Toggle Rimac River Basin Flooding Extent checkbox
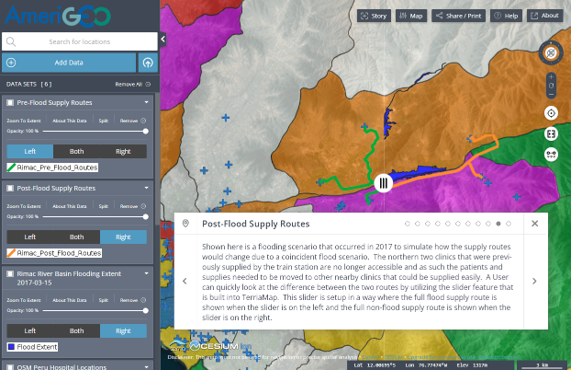571x370 pixels. tap(10, 274)
